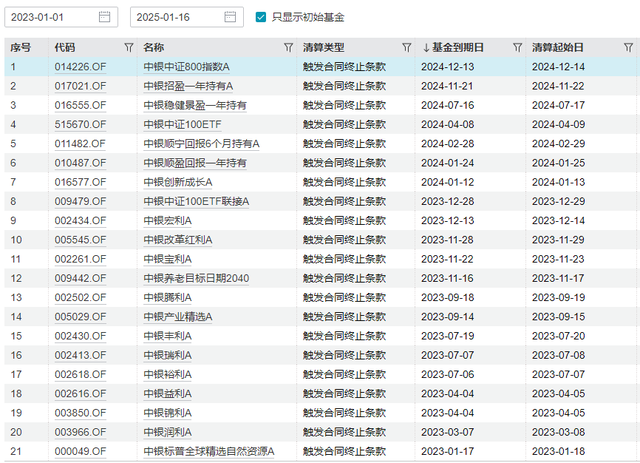The height and width of the screenshot is (463, 640).
Task: Sort by 序号 column header
Action: coord(21,48)
